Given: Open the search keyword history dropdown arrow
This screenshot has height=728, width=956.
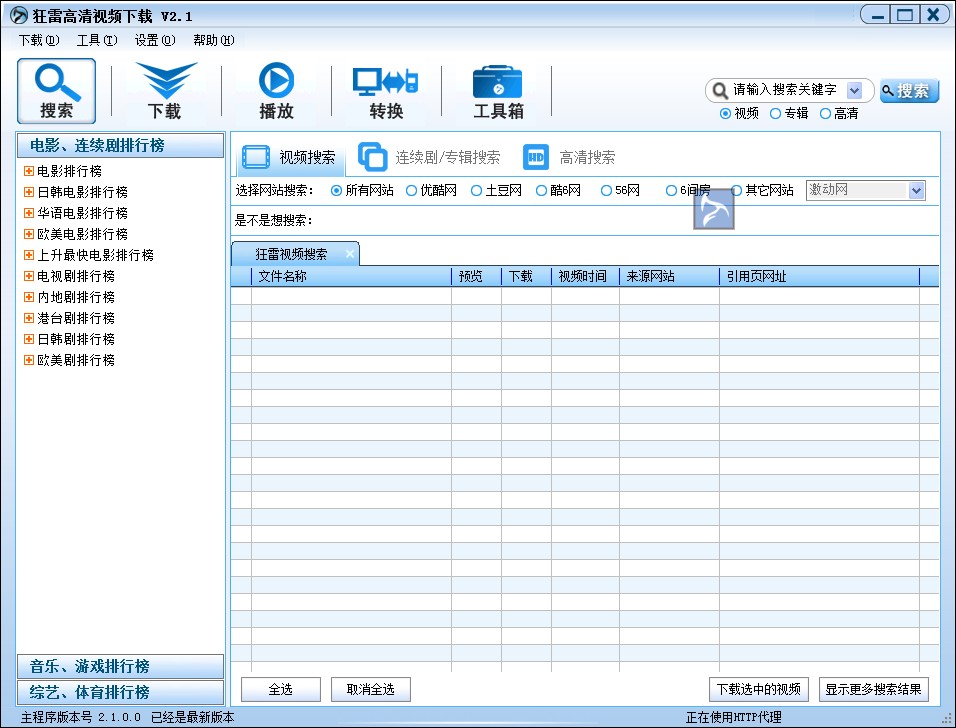Looking at the screenshot, I should [x=856, y=89].
